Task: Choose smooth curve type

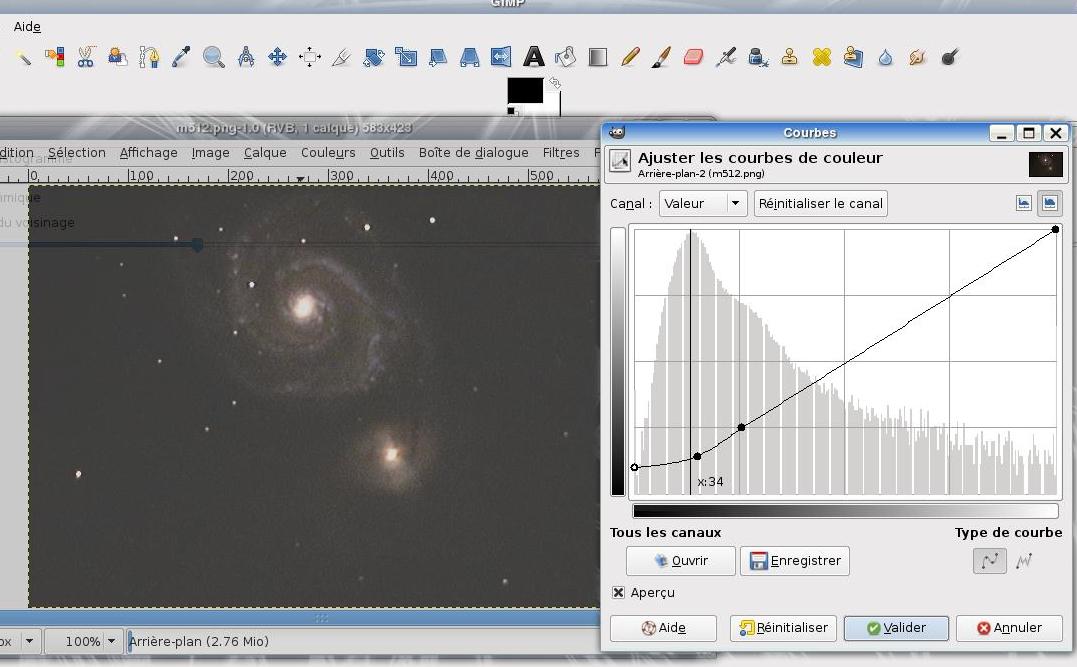Action: click(990, 561)
